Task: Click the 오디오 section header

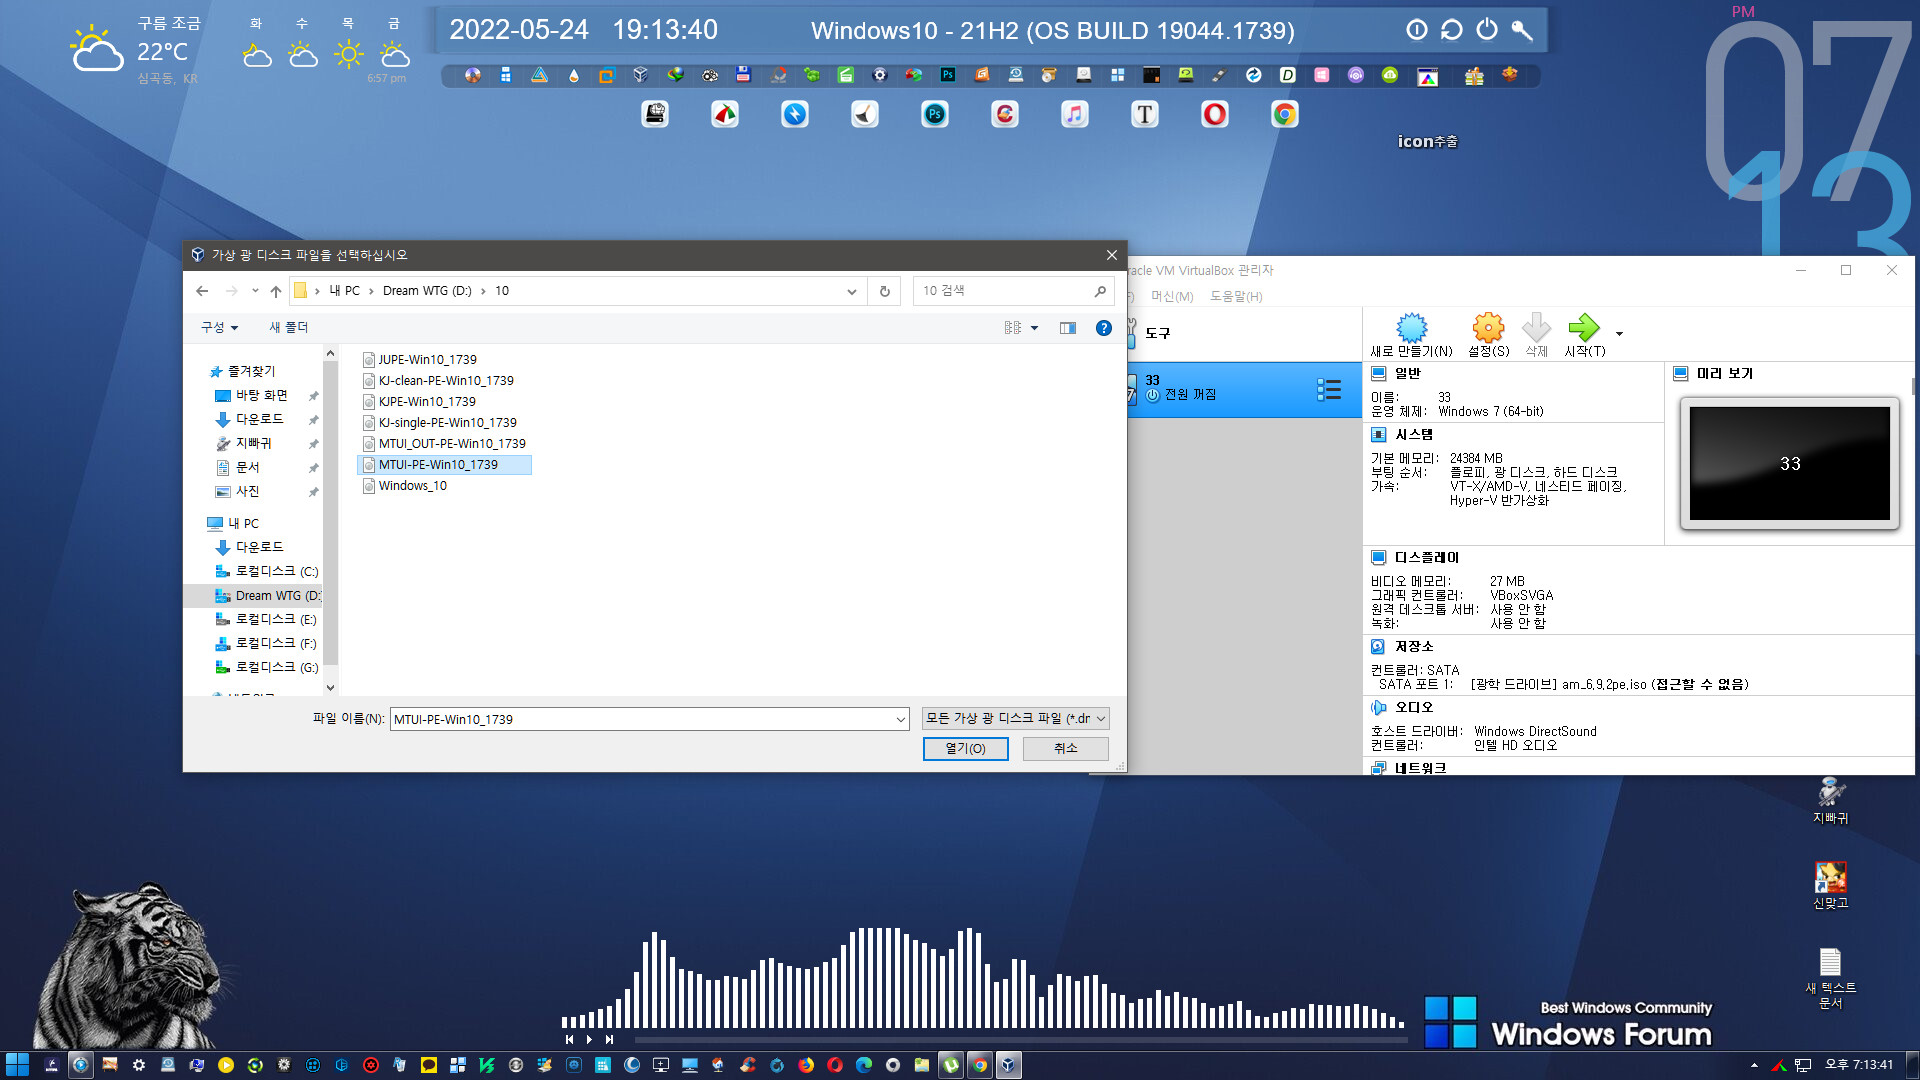Action: (1413, 707)
